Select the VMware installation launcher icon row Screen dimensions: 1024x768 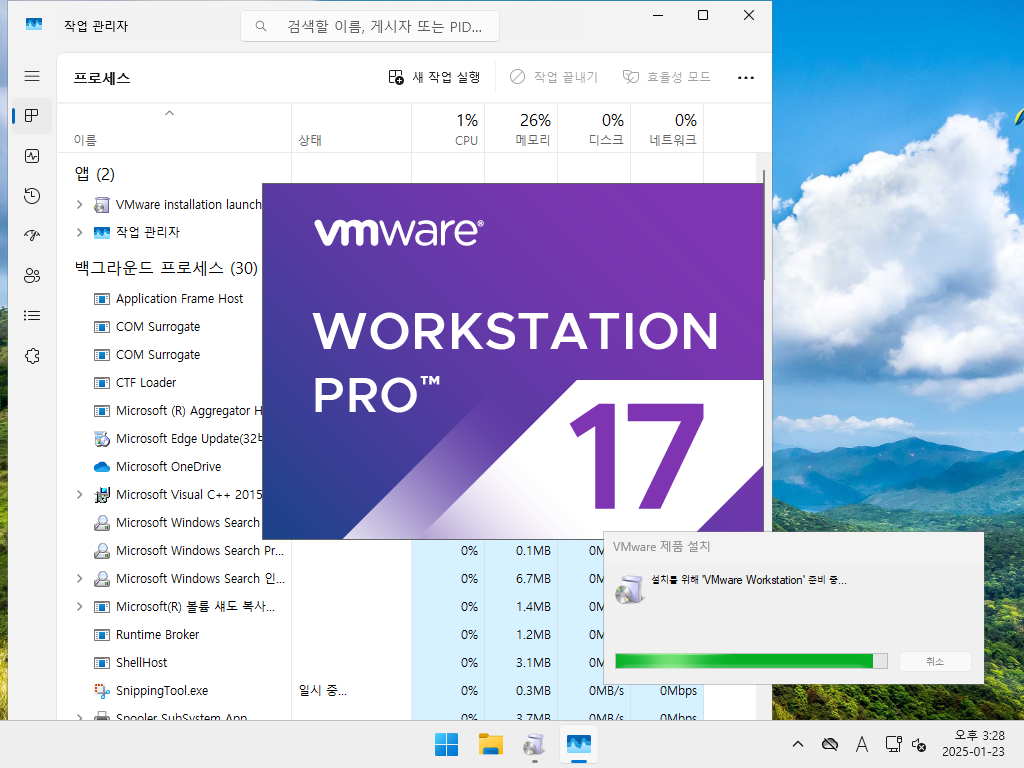click(101, 205)
